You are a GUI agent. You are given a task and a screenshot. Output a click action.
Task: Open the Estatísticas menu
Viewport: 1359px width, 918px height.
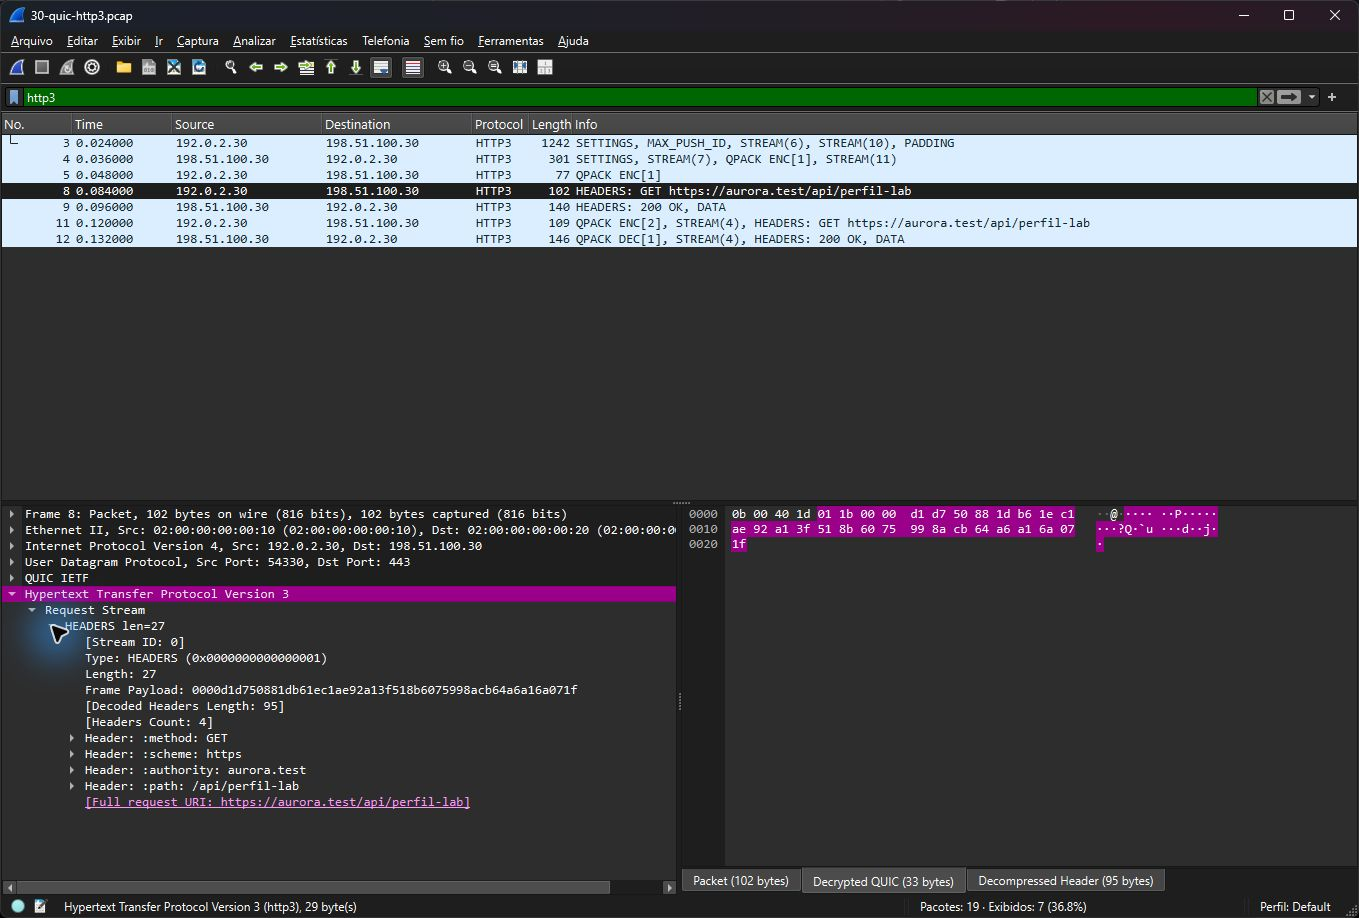(319, 41)
